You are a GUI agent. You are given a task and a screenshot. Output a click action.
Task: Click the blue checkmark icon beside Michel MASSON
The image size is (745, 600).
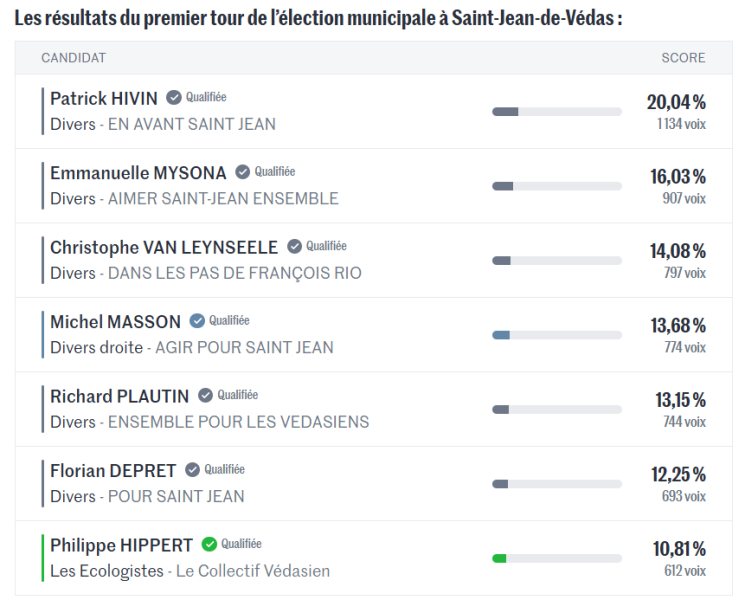[x=198, y=321]
